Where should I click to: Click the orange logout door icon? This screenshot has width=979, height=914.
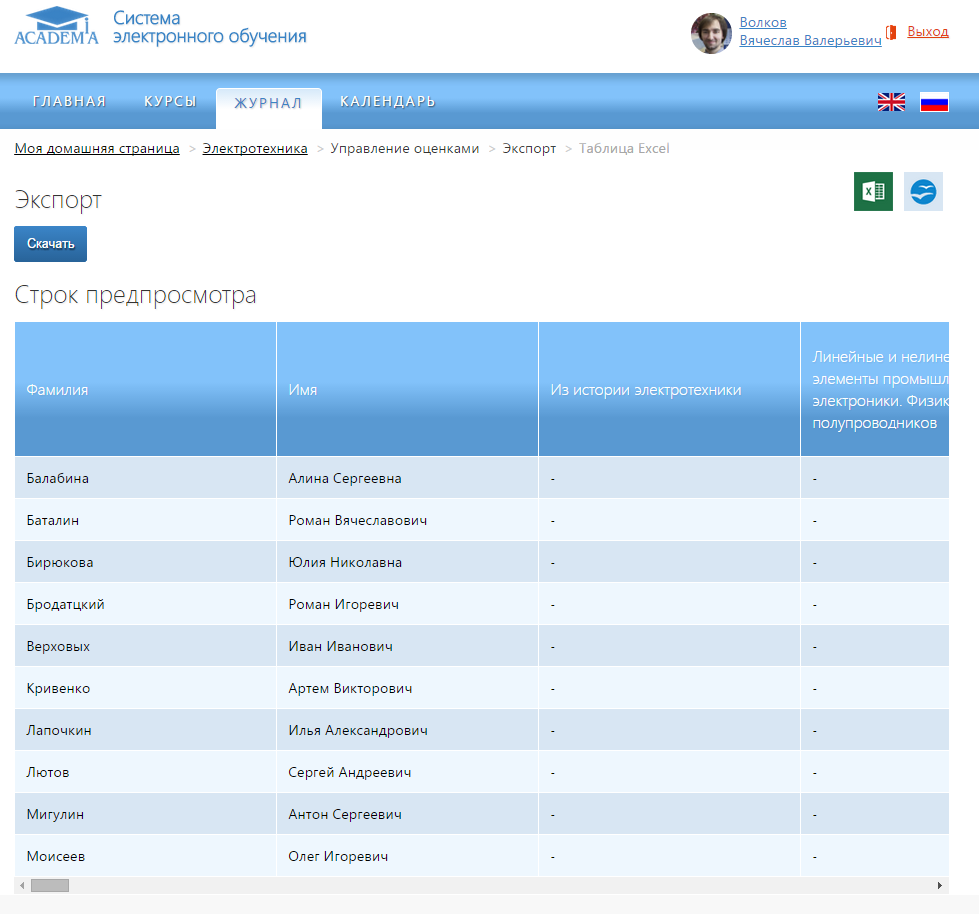[891, 32]
